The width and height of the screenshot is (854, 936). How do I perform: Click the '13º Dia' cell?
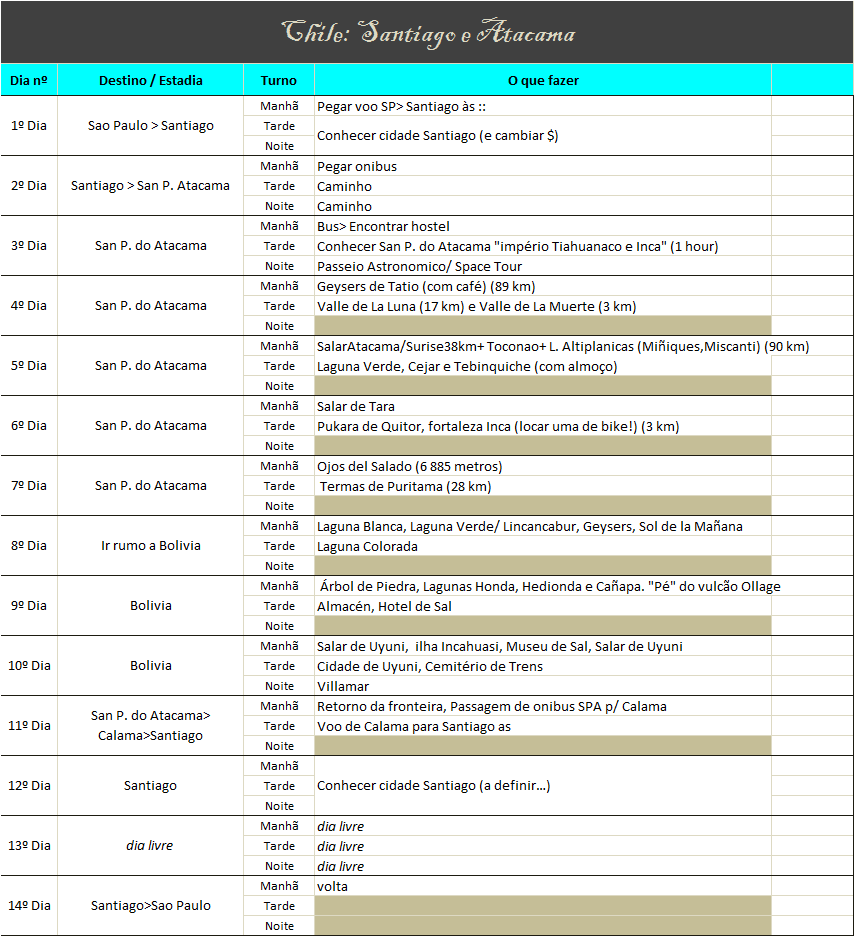coord(29,846)
